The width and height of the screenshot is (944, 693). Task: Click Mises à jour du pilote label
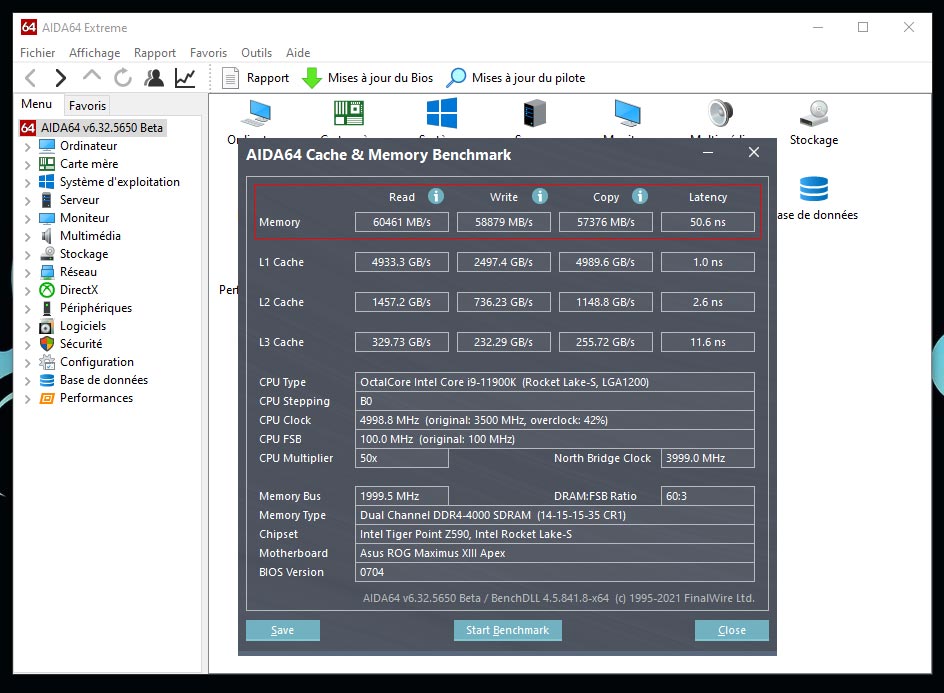click(x=529, y=78)
